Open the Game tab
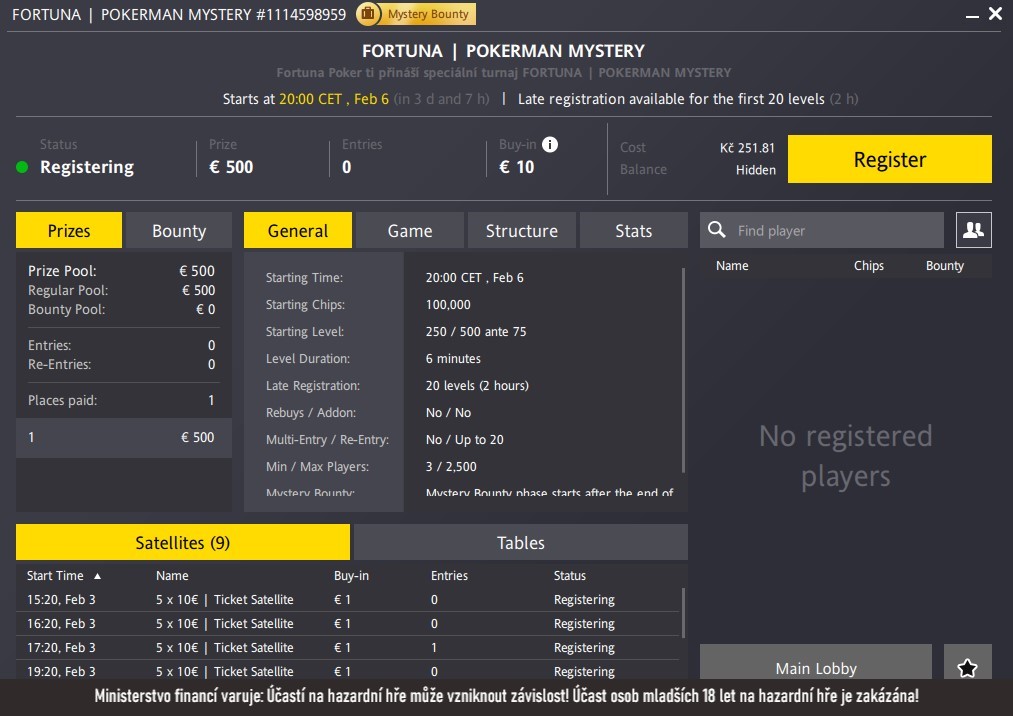 point(410,230)
